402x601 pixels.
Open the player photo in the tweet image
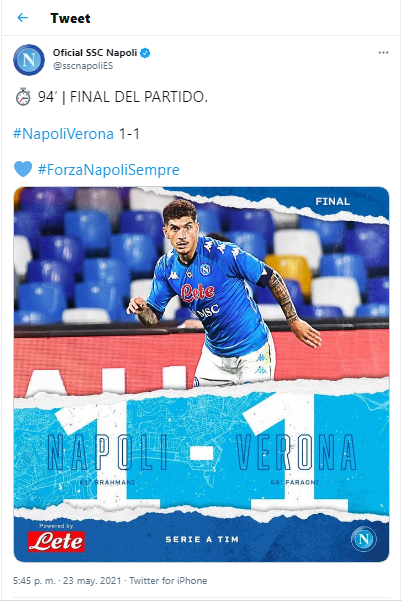pos(223,293)
